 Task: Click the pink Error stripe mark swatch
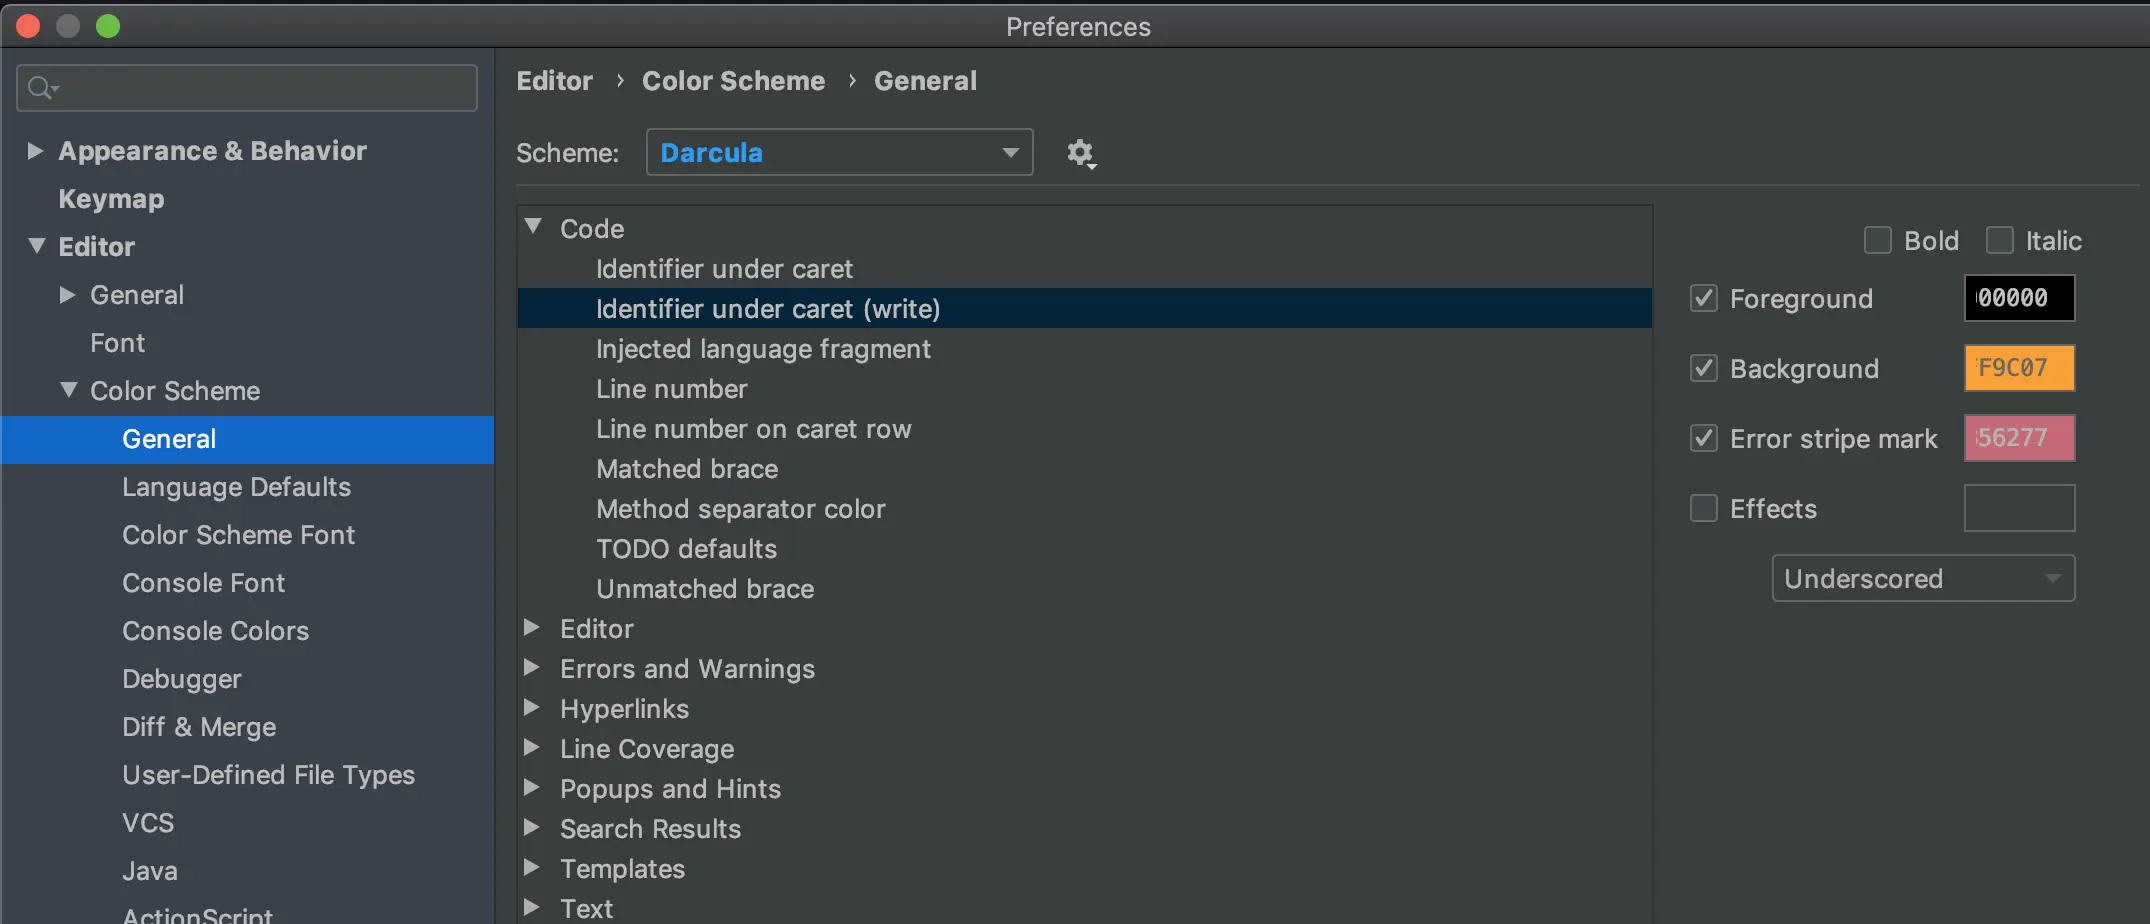click(x=2018, y=438)
